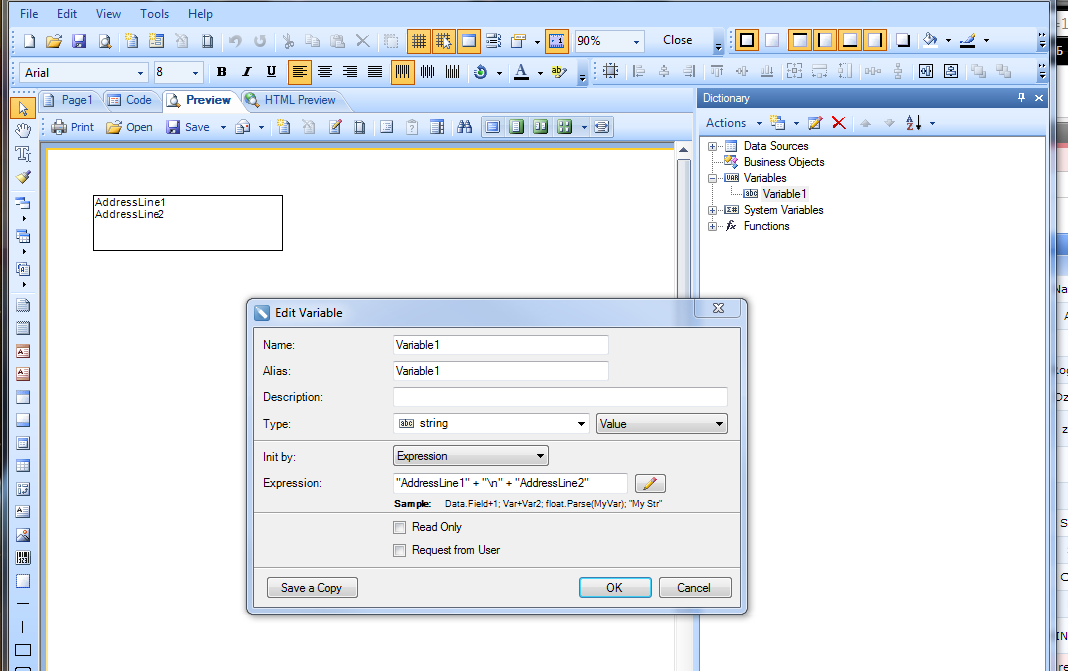Center text horizontally
This screenshot has width=1068, height=671.
click(x=325, y=72)
